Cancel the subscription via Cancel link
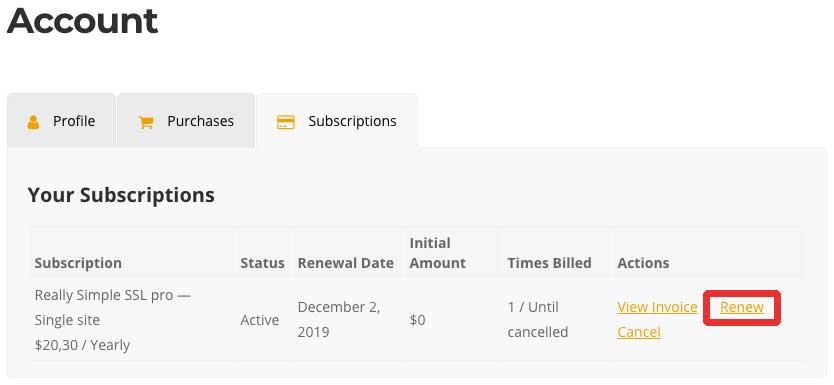This screenshot has height=385, width=834. click(639, 332)
